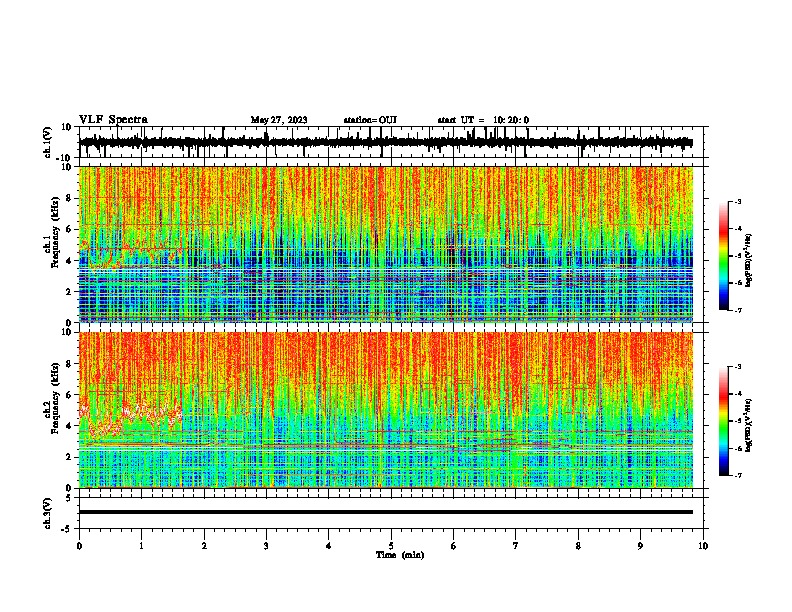
Task: Click time axis tick label "1"
Action: pos(141,546)
